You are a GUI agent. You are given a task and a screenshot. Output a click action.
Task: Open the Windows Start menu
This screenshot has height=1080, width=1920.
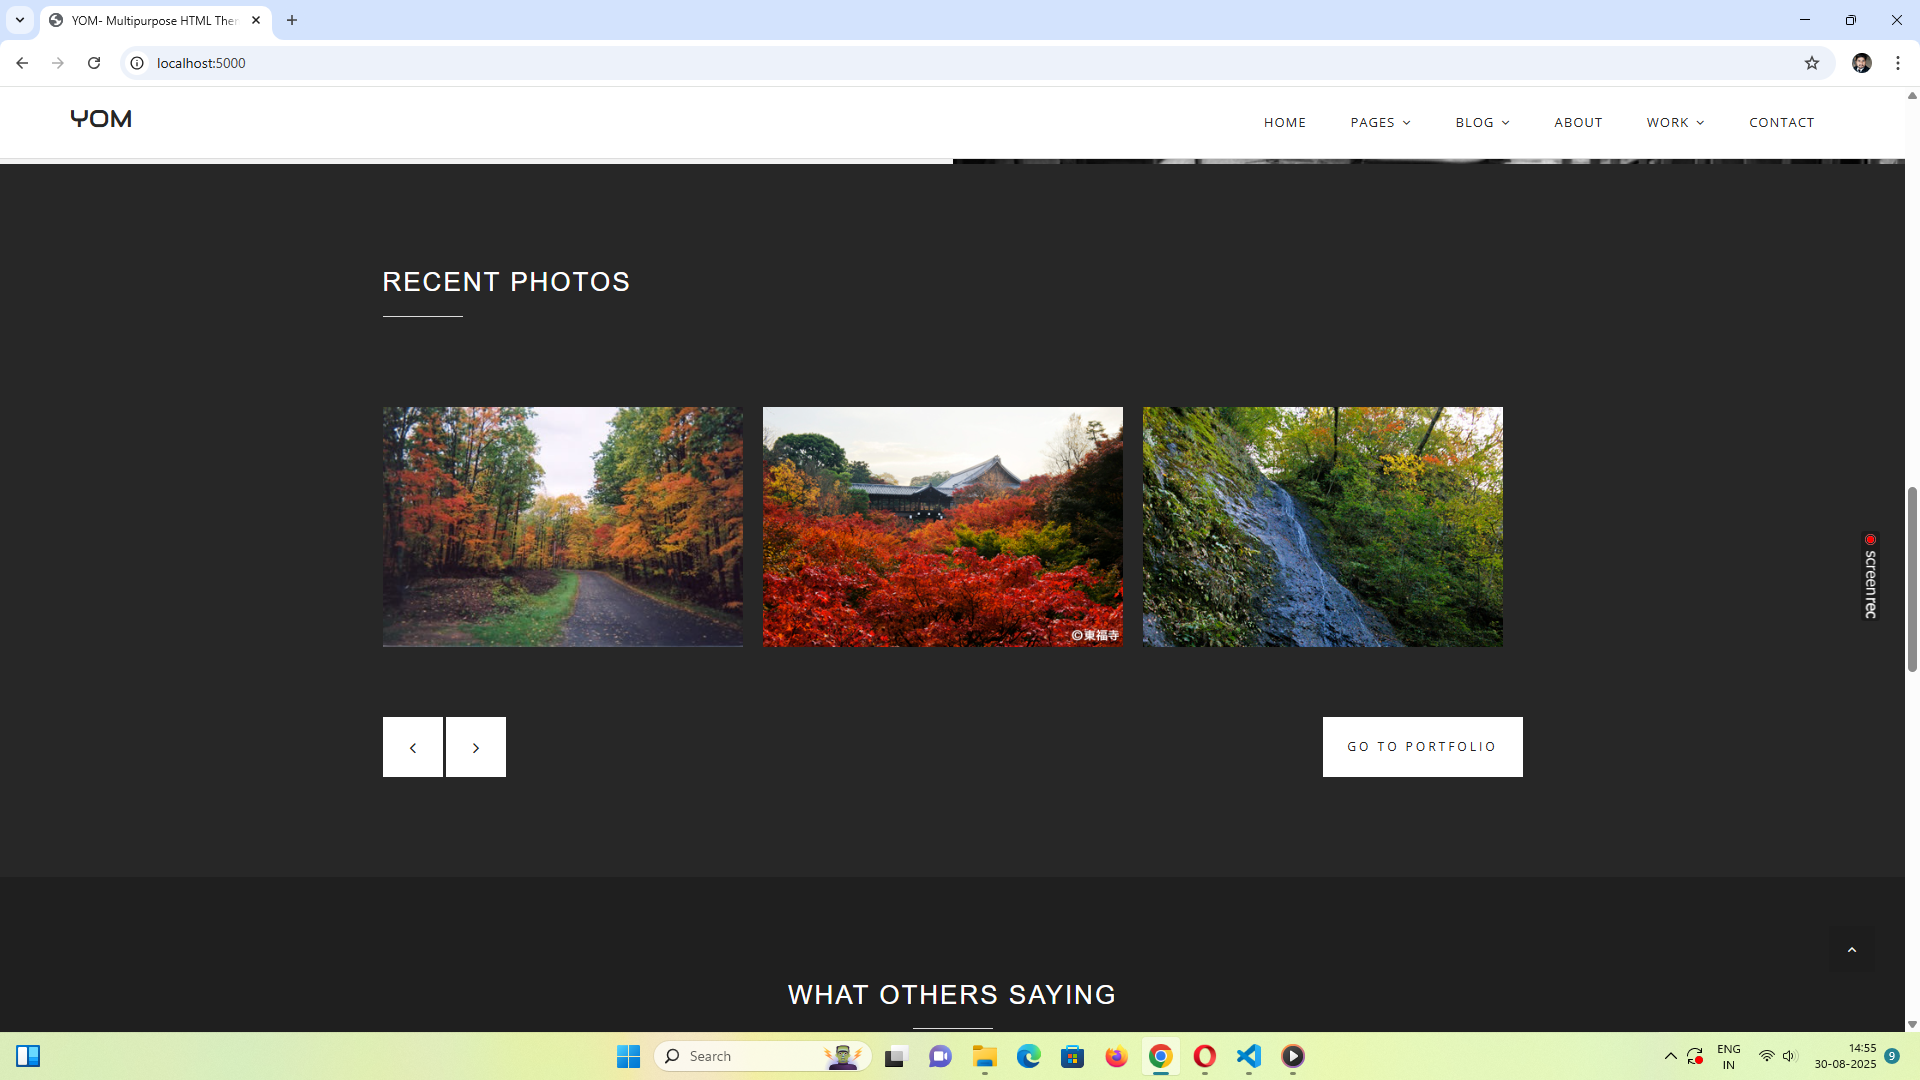click(x=628, y=1056)
